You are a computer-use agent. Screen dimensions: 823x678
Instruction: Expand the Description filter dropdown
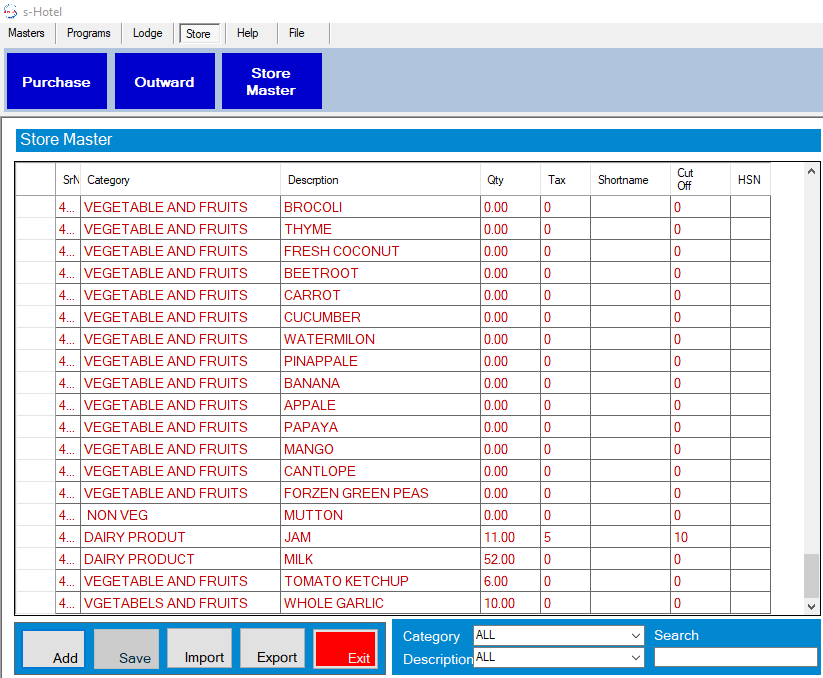tap(636, 658)
